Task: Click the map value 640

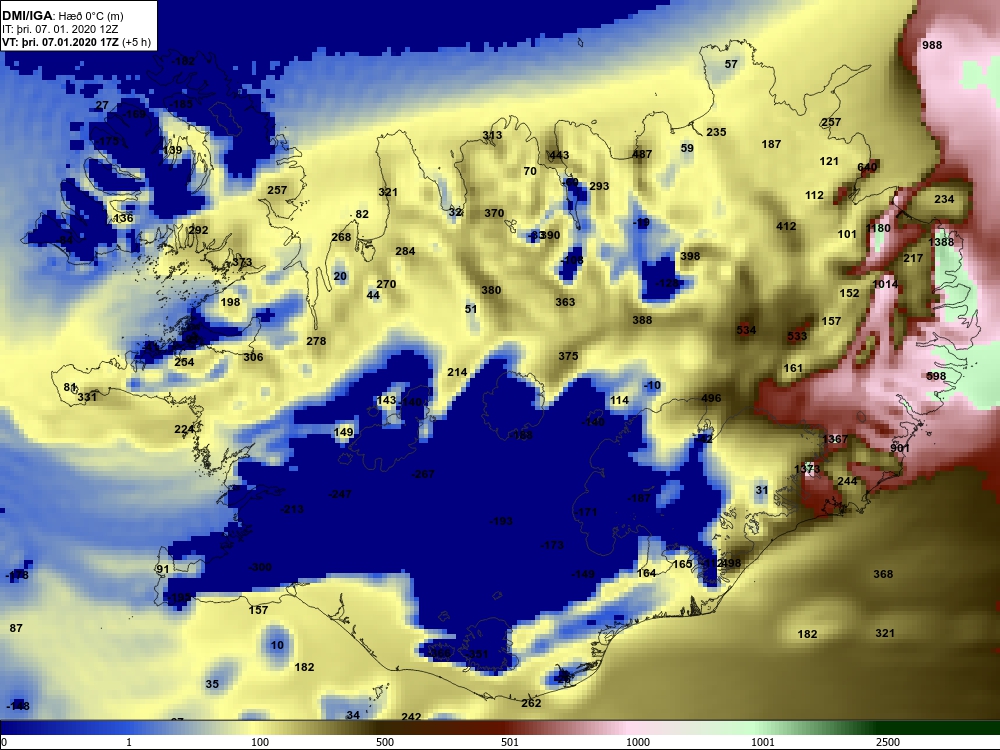Action: click(867, 167)
